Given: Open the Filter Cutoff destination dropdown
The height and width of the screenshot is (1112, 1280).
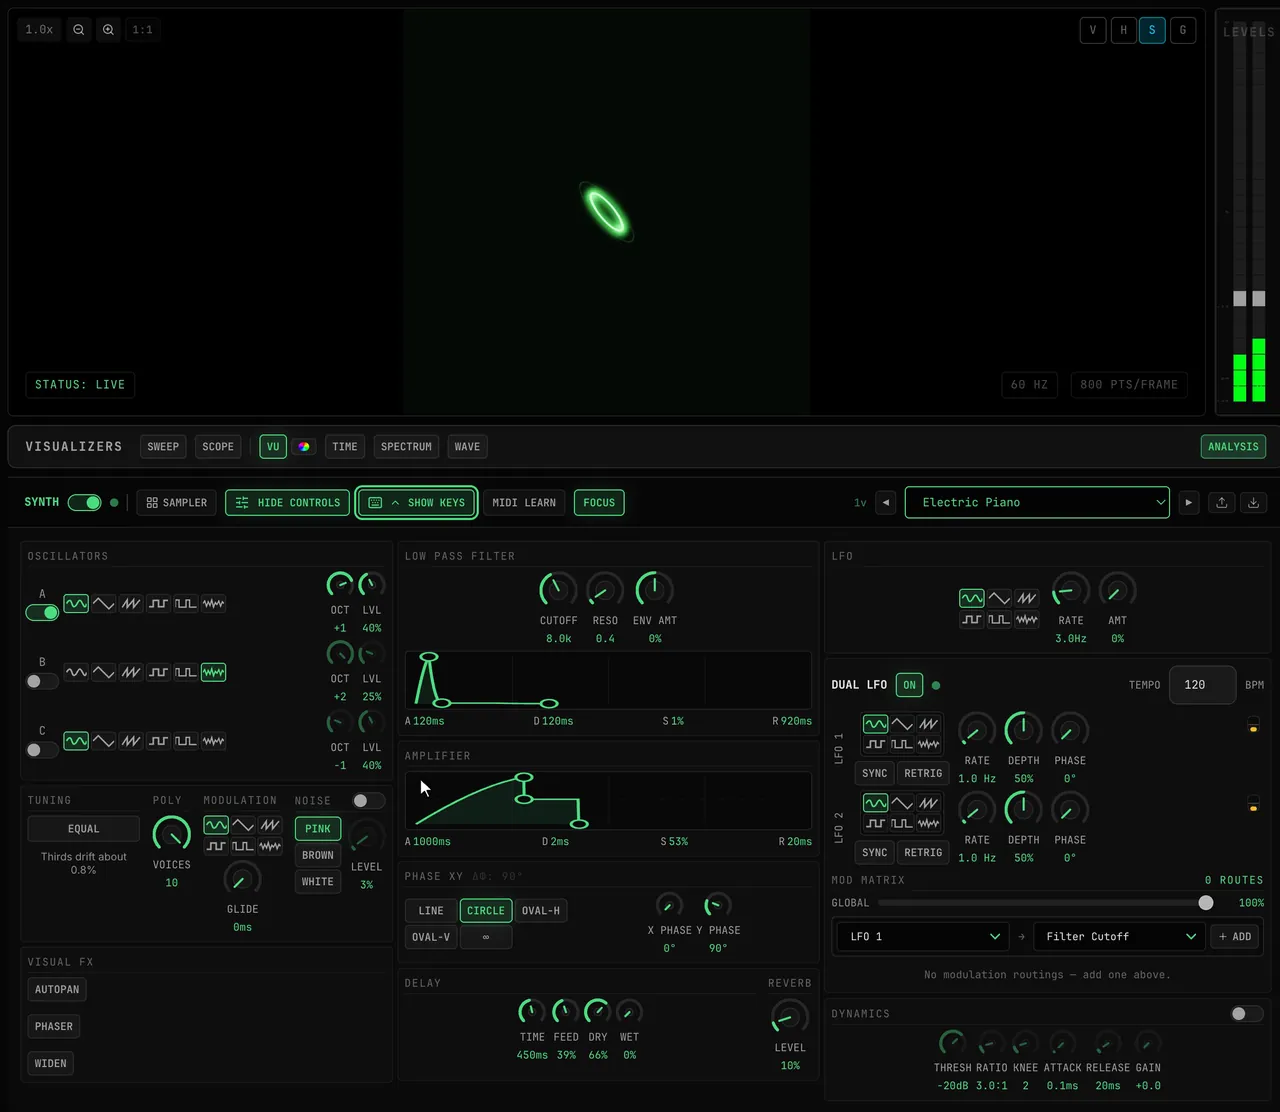Looking at the screenshot, I should tap(1120, 937).
